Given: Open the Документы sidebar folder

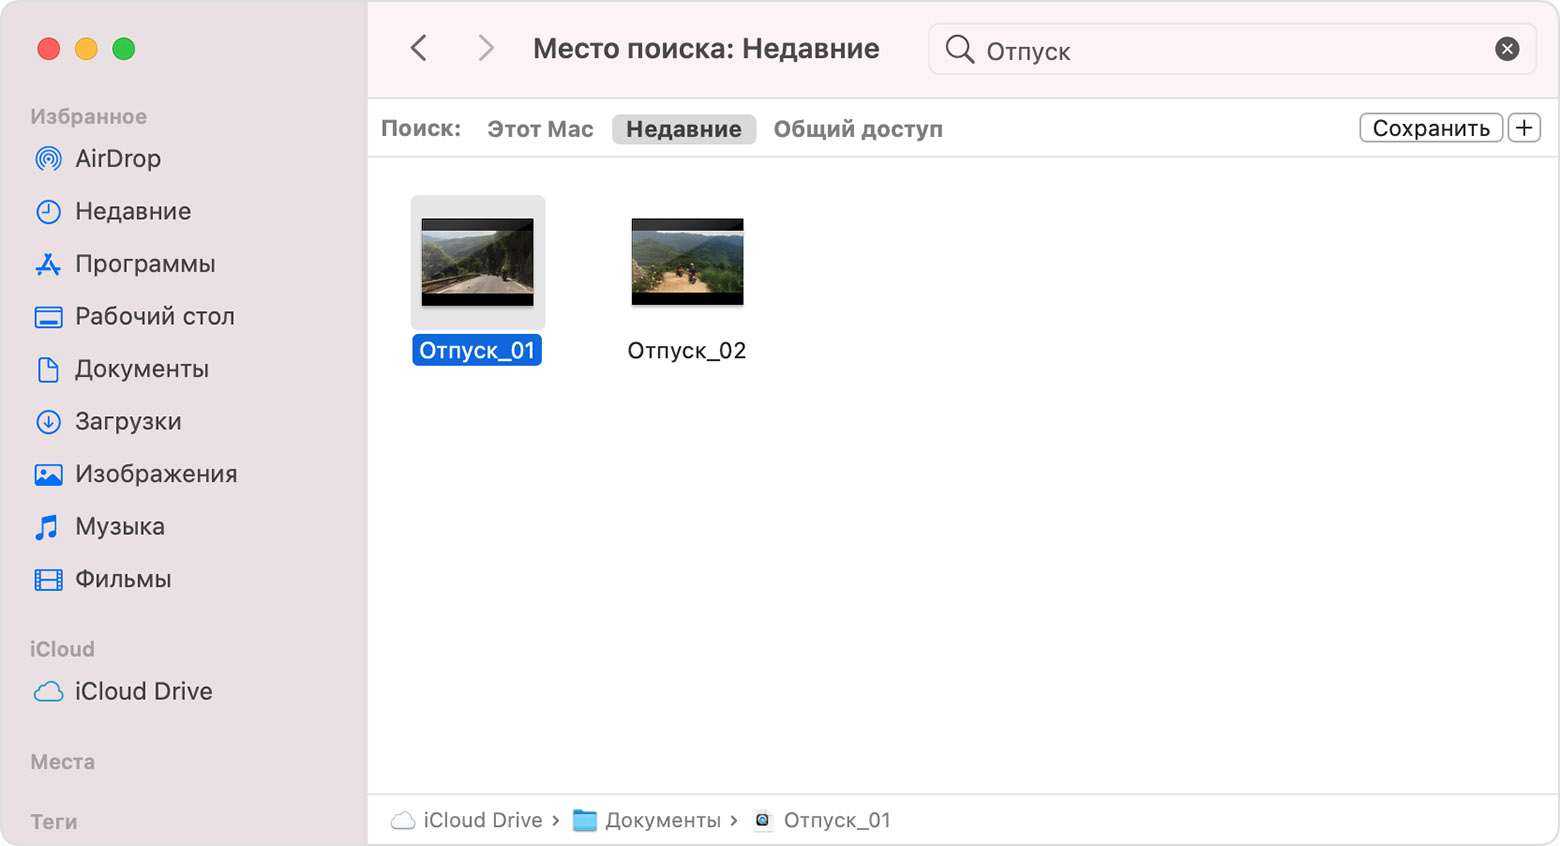Looking at the screenshot, I should point(141,369).
